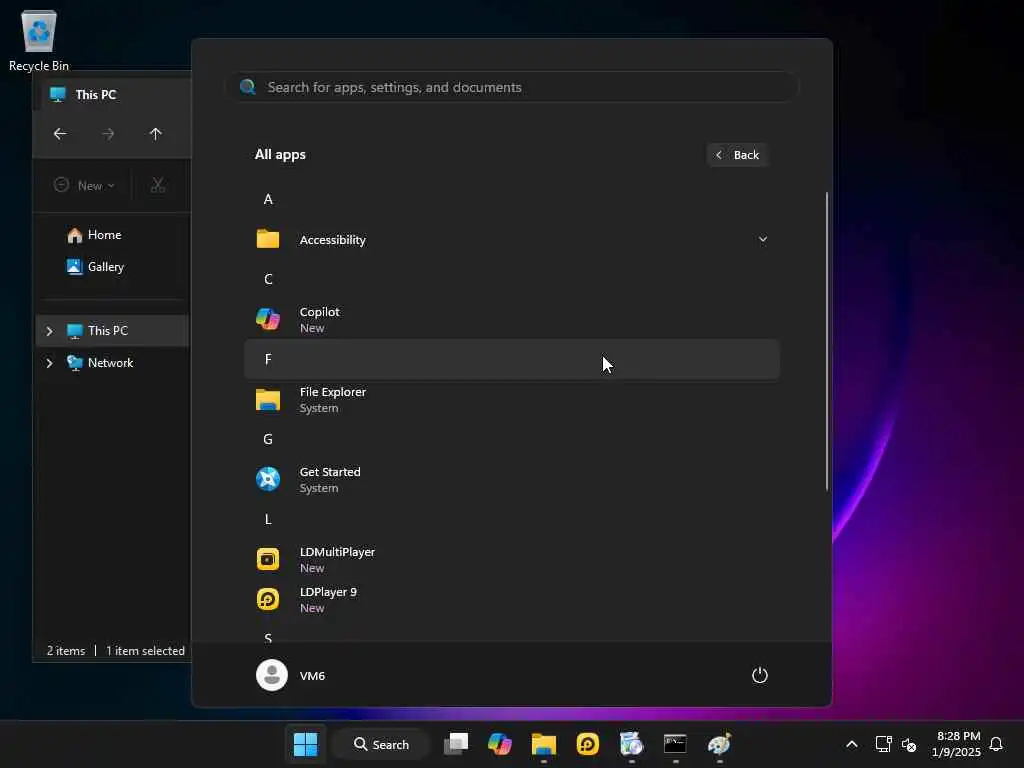Open the Accessibility folder icon

[268, 239]
